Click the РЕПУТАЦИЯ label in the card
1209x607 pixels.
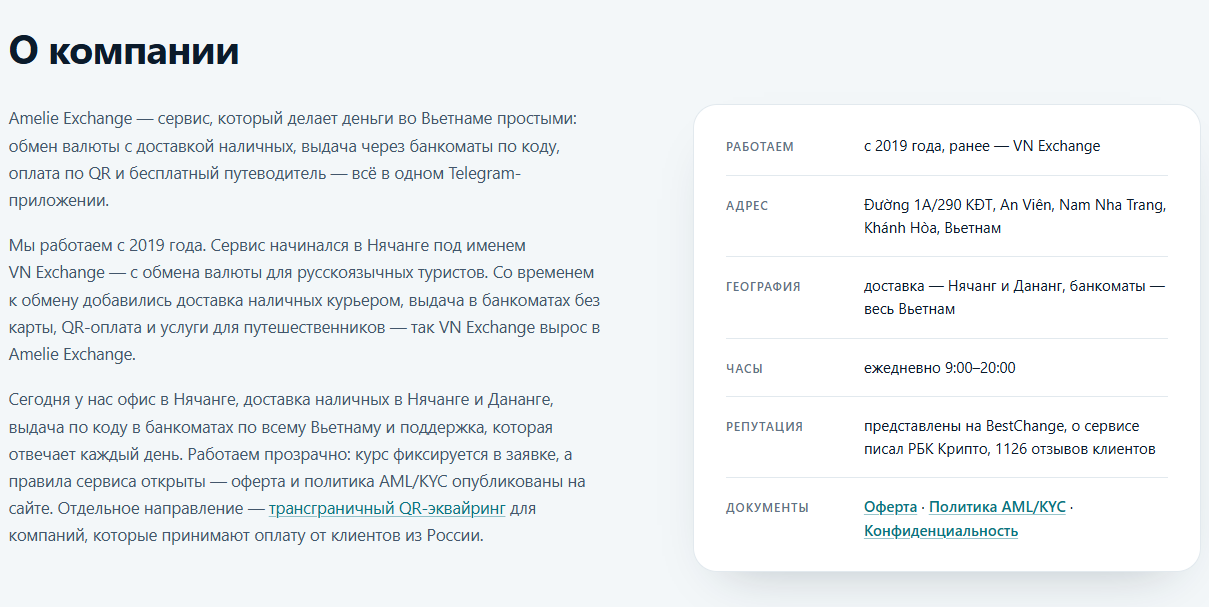[x=764, y=427]
